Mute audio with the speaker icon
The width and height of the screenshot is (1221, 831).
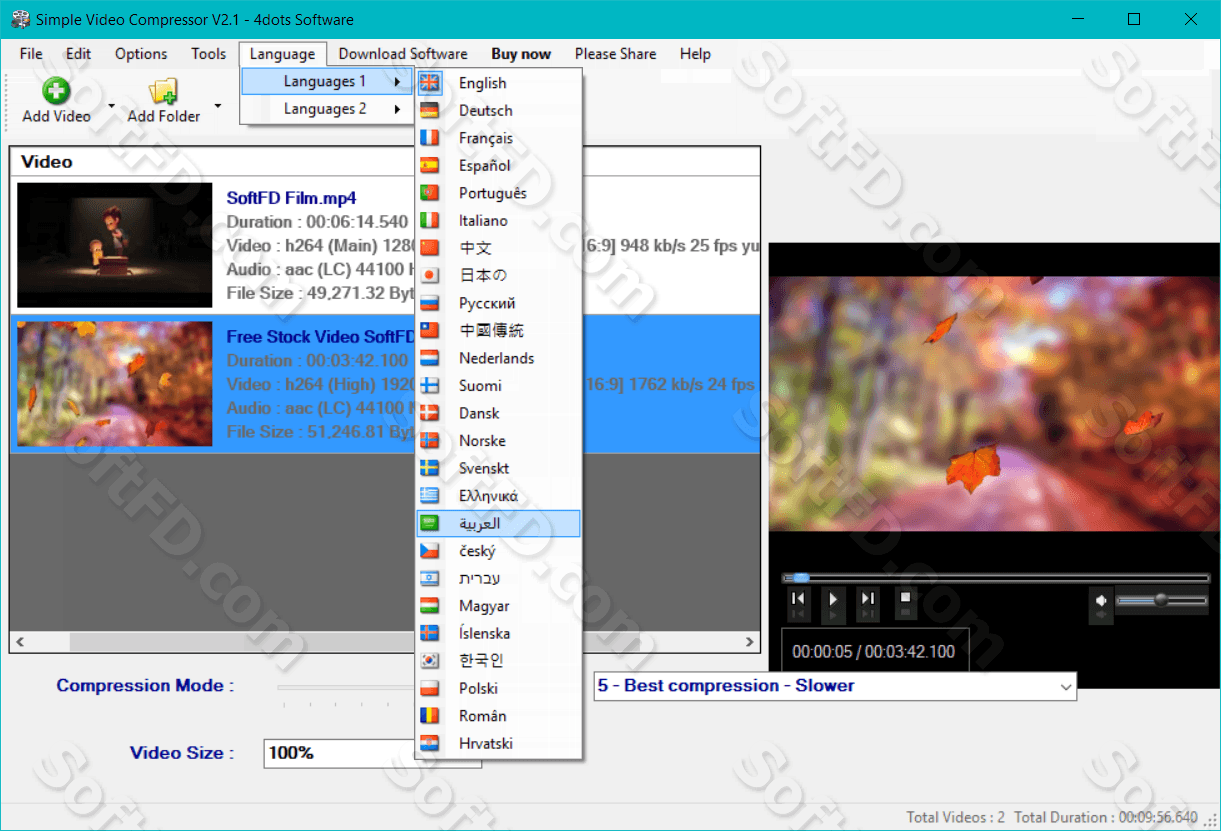pyautogui.click(x=1101, y=601)
